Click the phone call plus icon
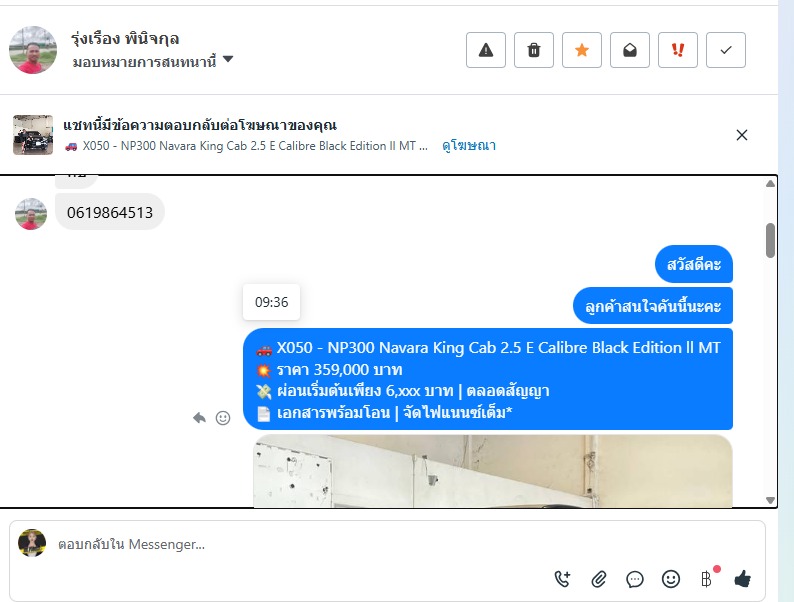 click(563, 579)
